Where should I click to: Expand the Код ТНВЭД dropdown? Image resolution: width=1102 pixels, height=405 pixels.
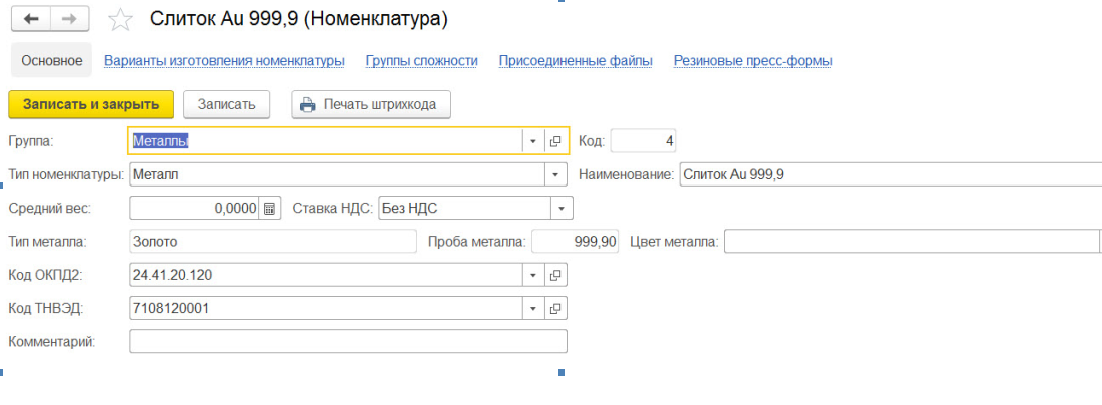coord(533,308)
